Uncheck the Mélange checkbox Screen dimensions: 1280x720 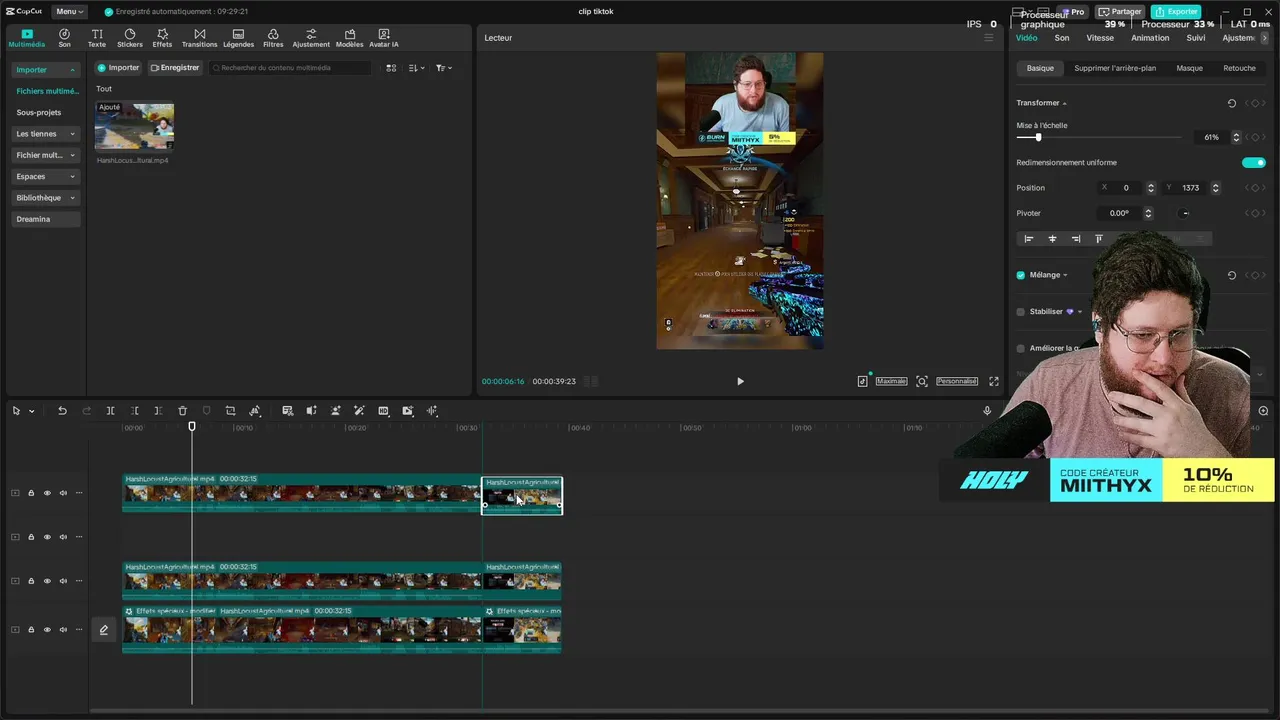click(x=1021, y=275)
